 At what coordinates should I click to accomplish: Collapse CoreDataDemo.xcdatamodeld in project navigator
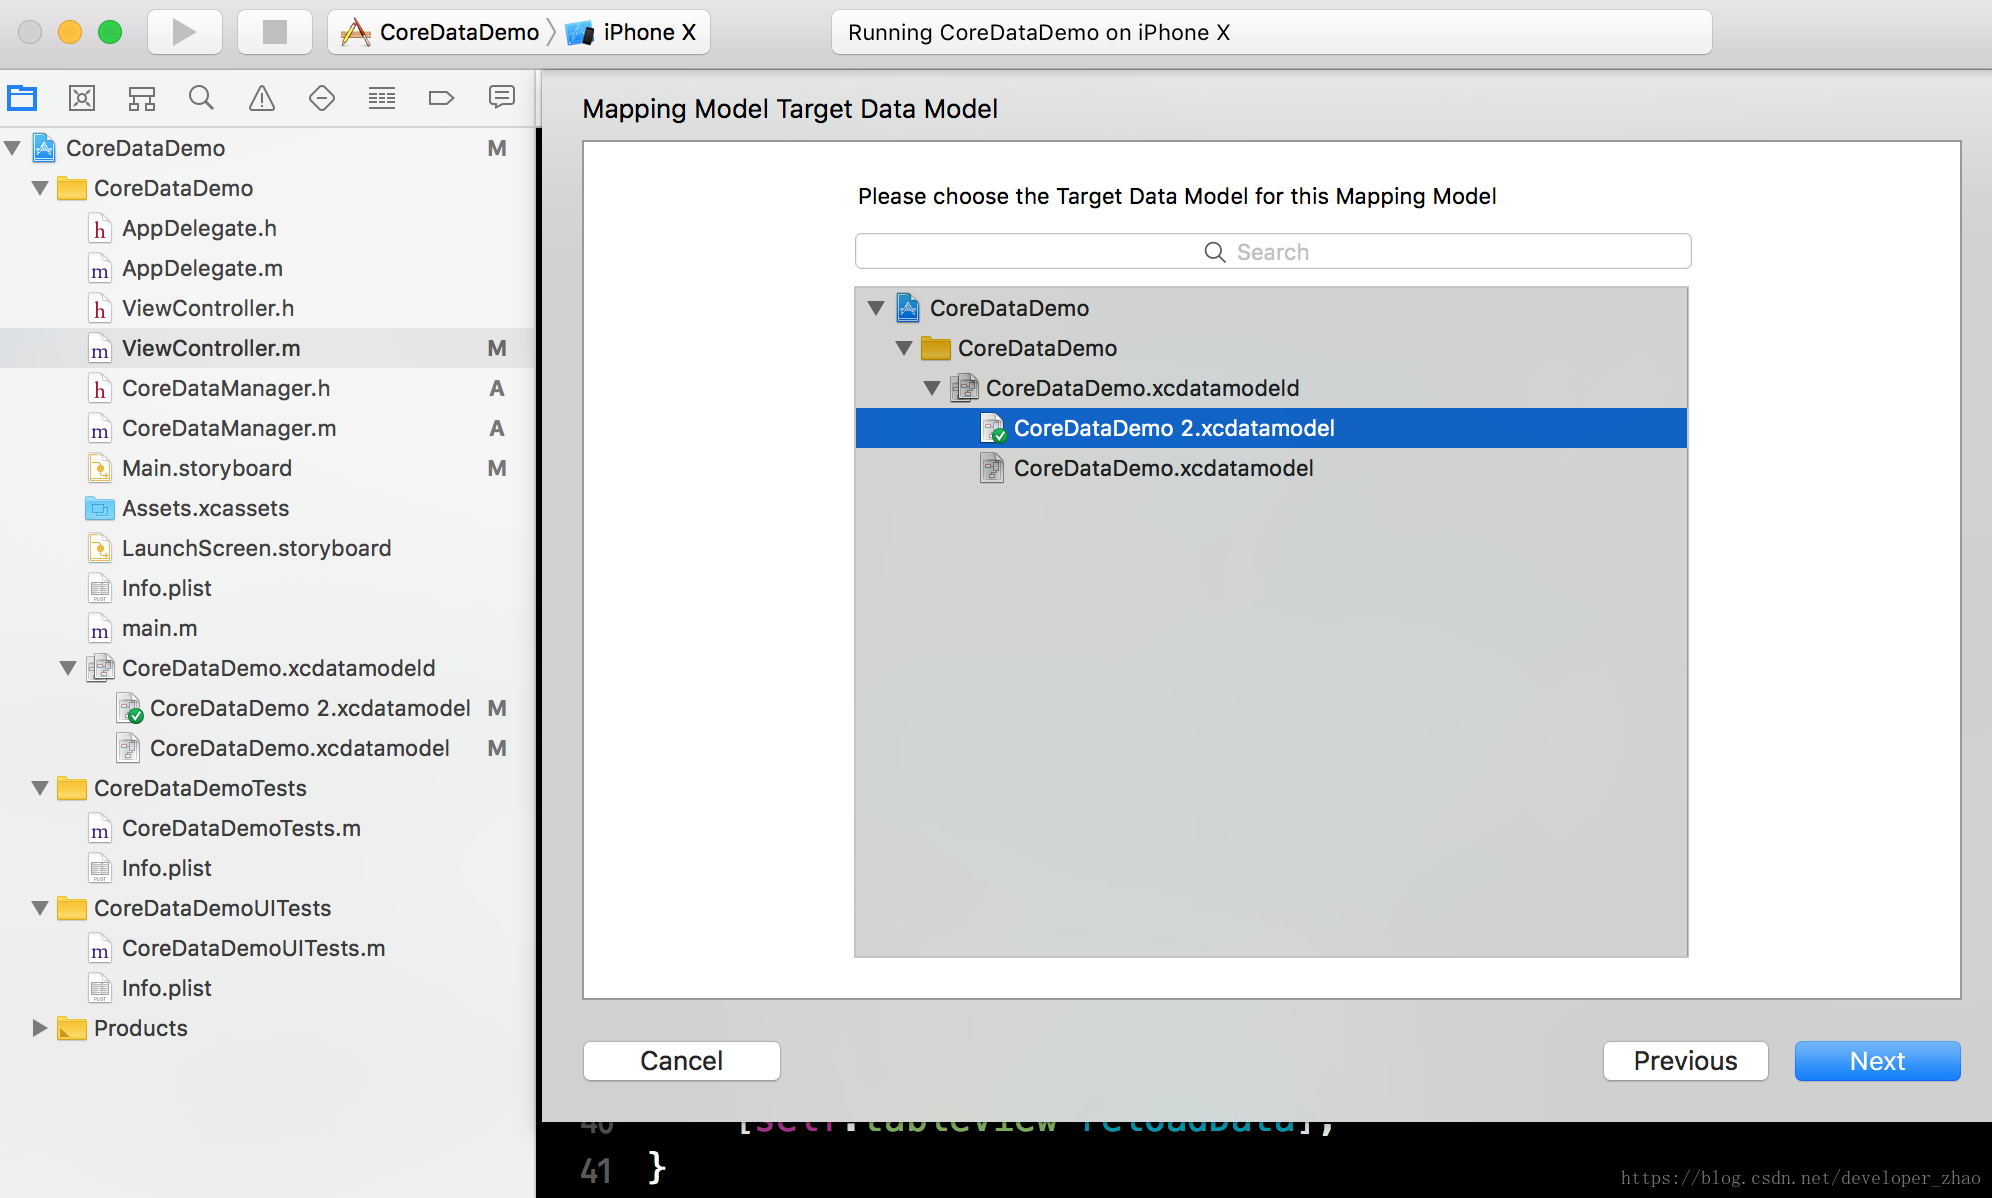click(69, 668)
